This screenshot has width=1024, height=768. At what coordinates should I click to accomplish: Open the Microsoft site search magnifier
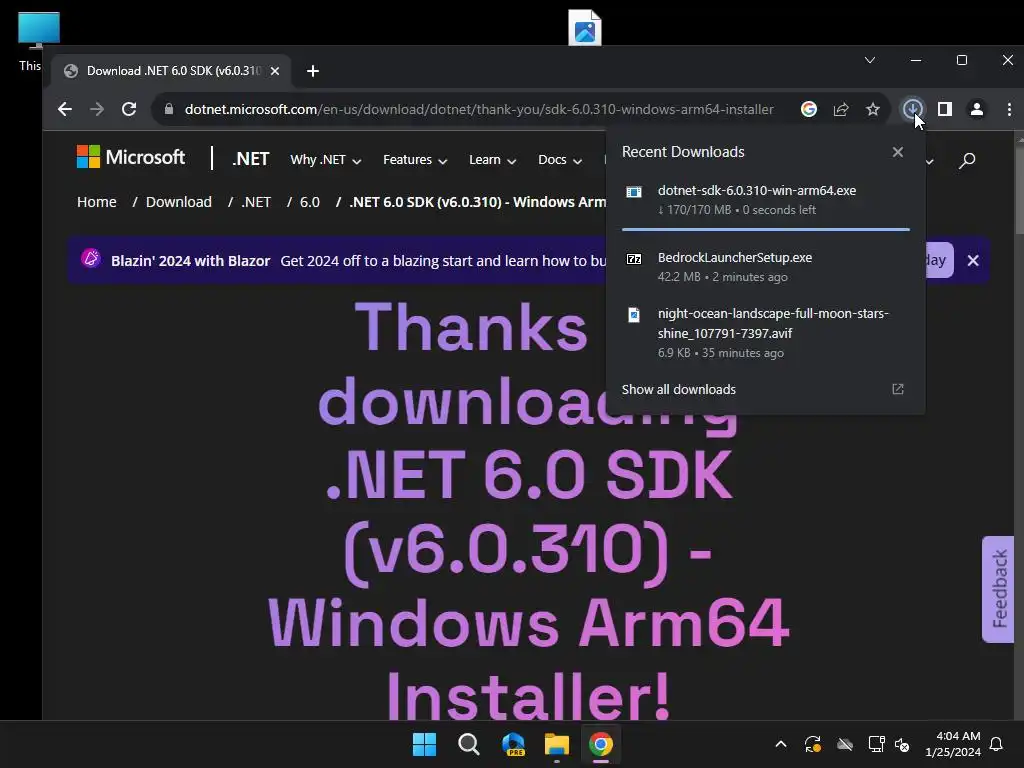click(967, 160)
